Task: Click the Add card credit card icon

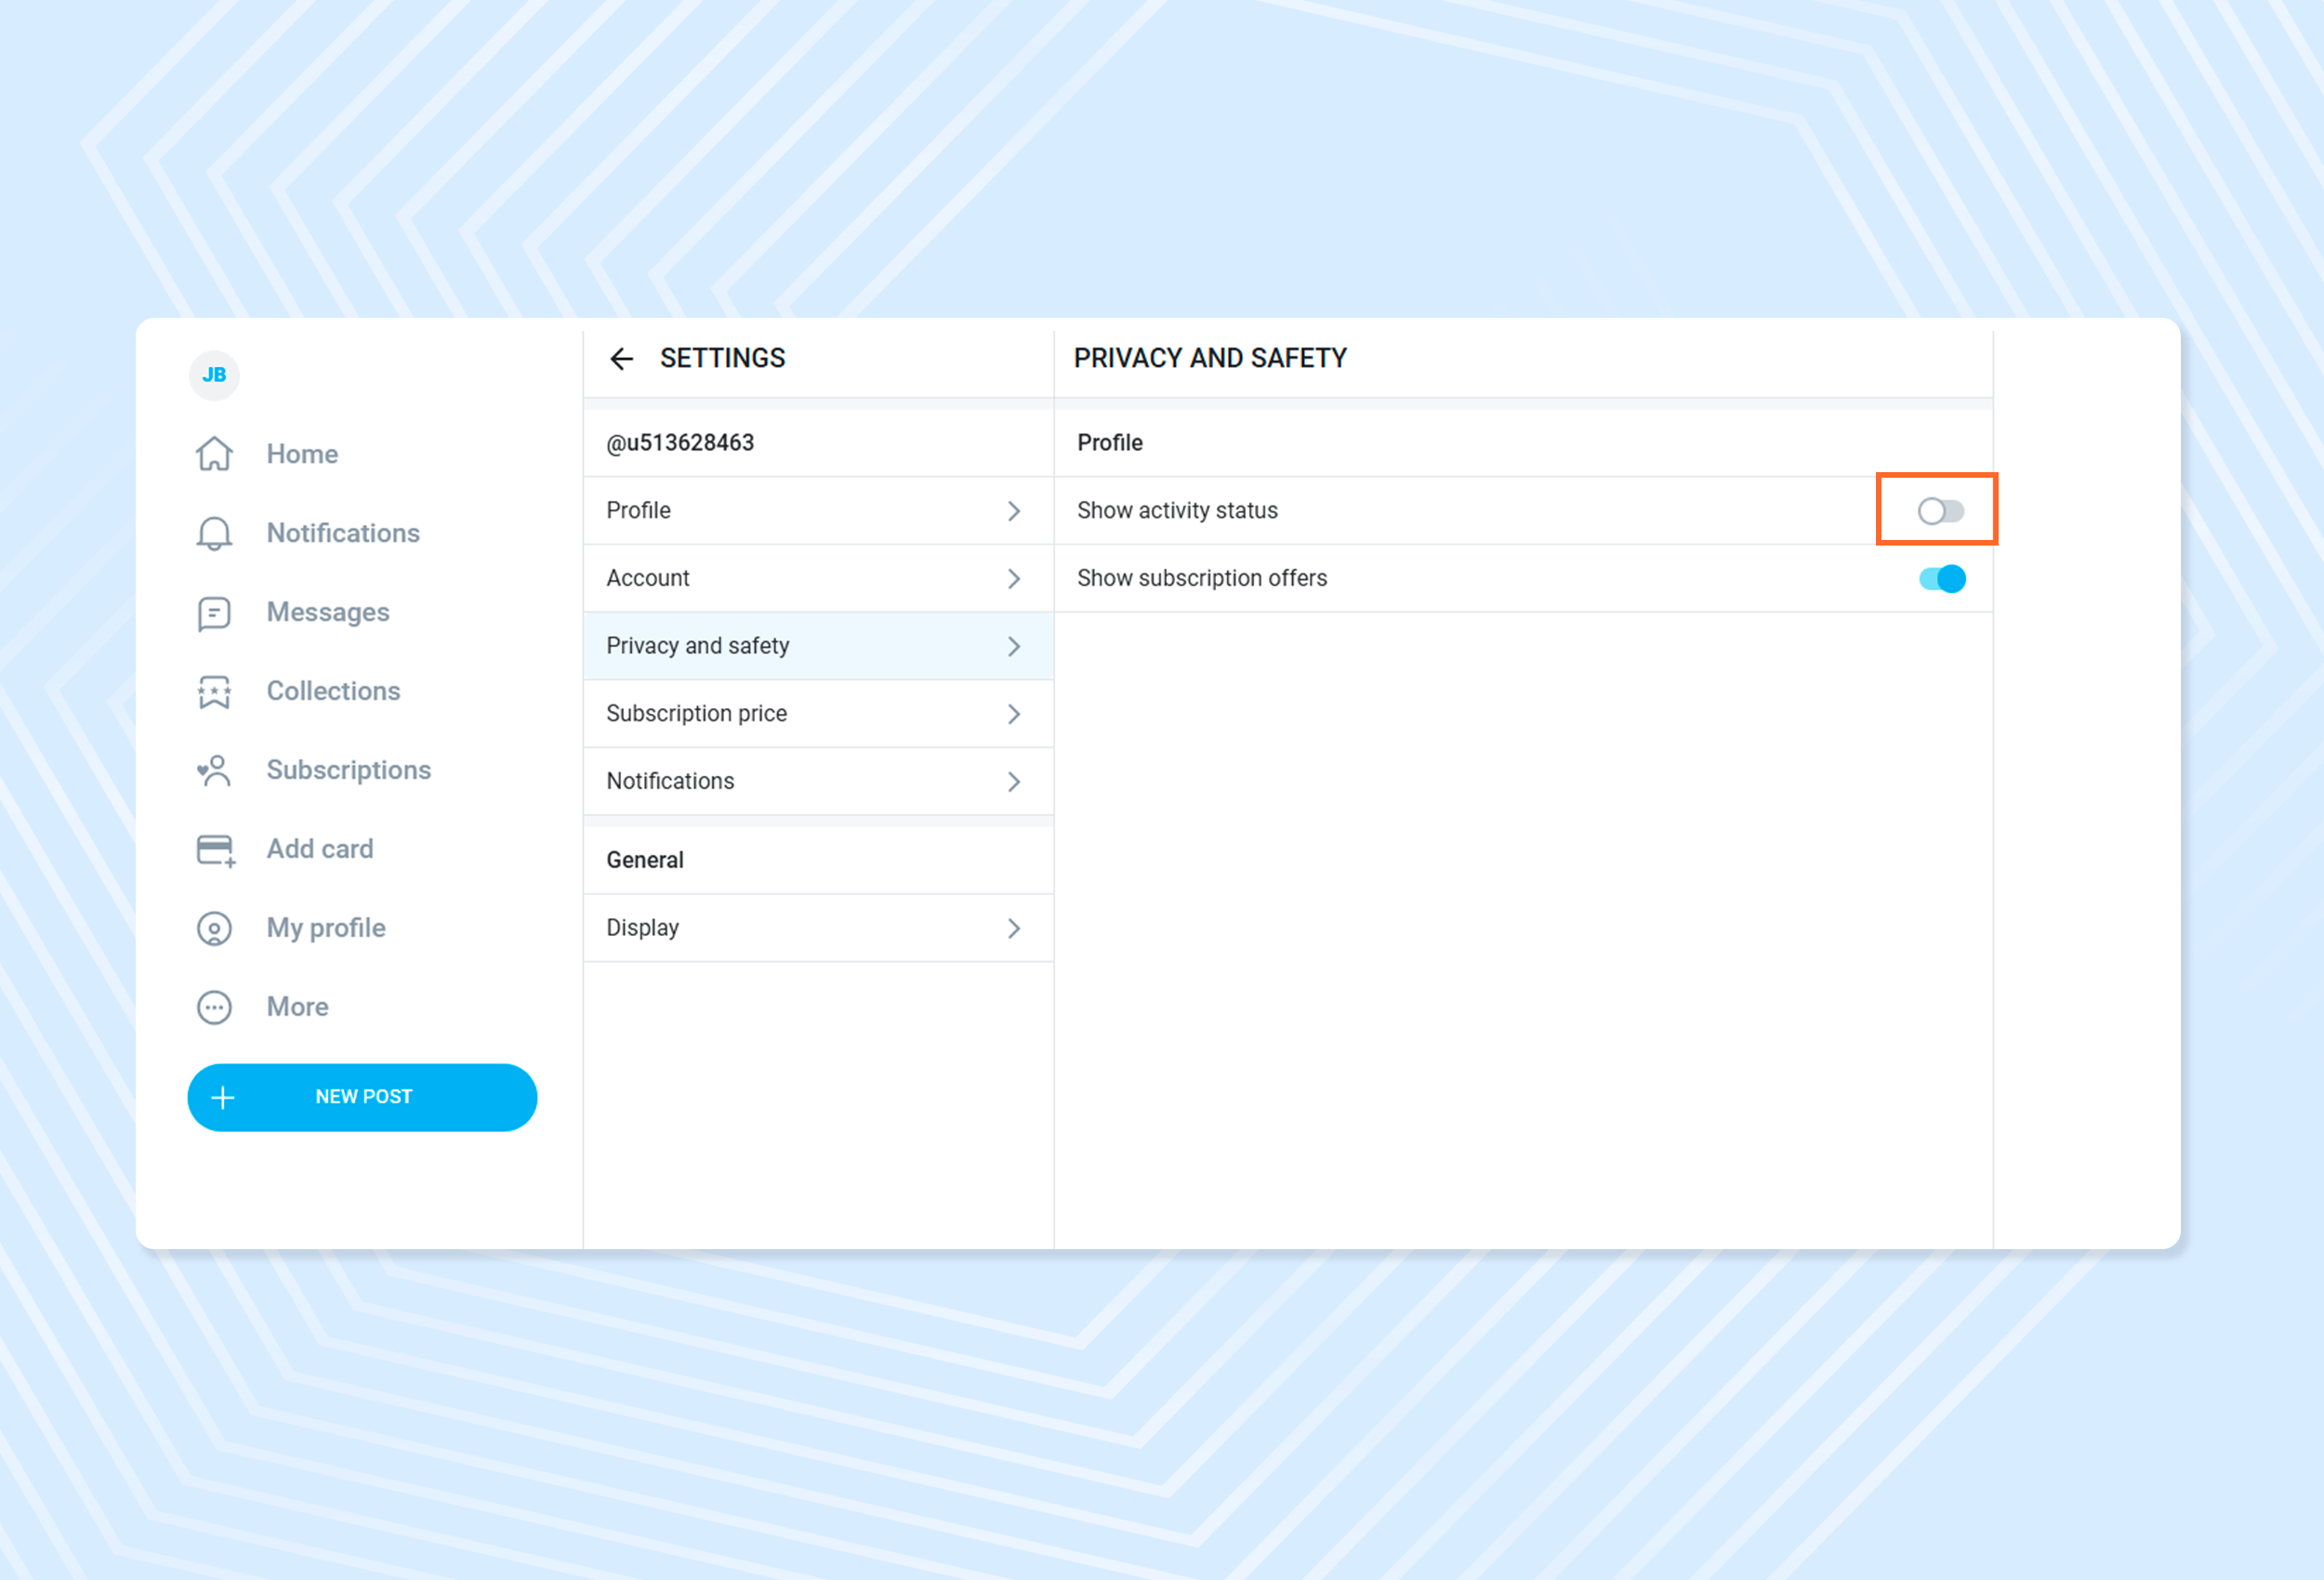Action: pos(216,851)
